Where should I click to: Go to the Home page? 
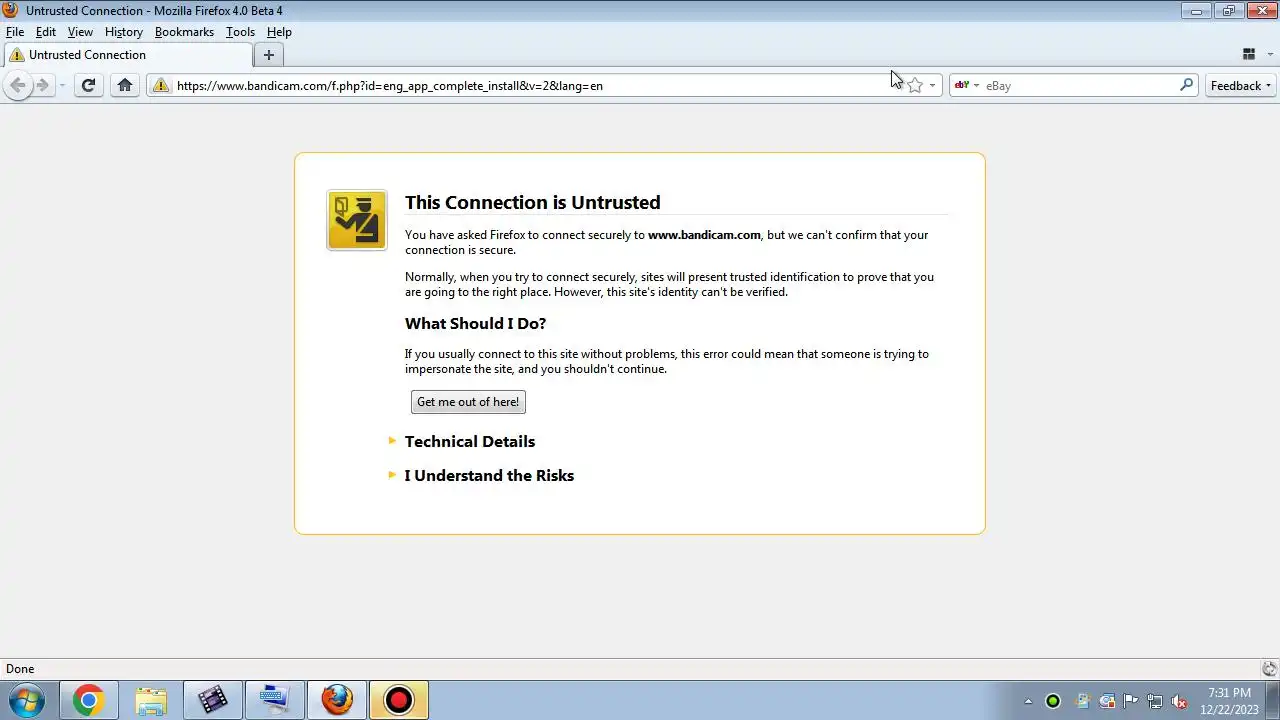click(x=125, y=85)
